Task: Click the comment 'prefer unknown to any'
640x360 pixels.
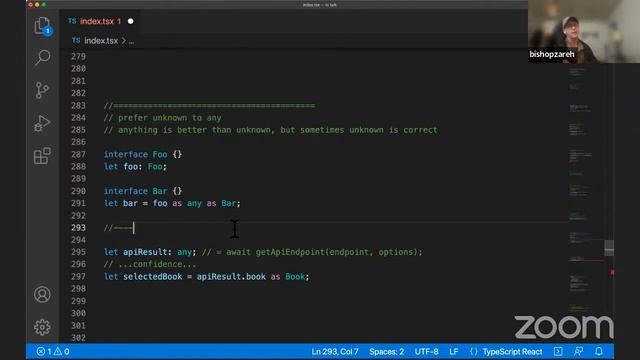Action: (x=162, y=118)
